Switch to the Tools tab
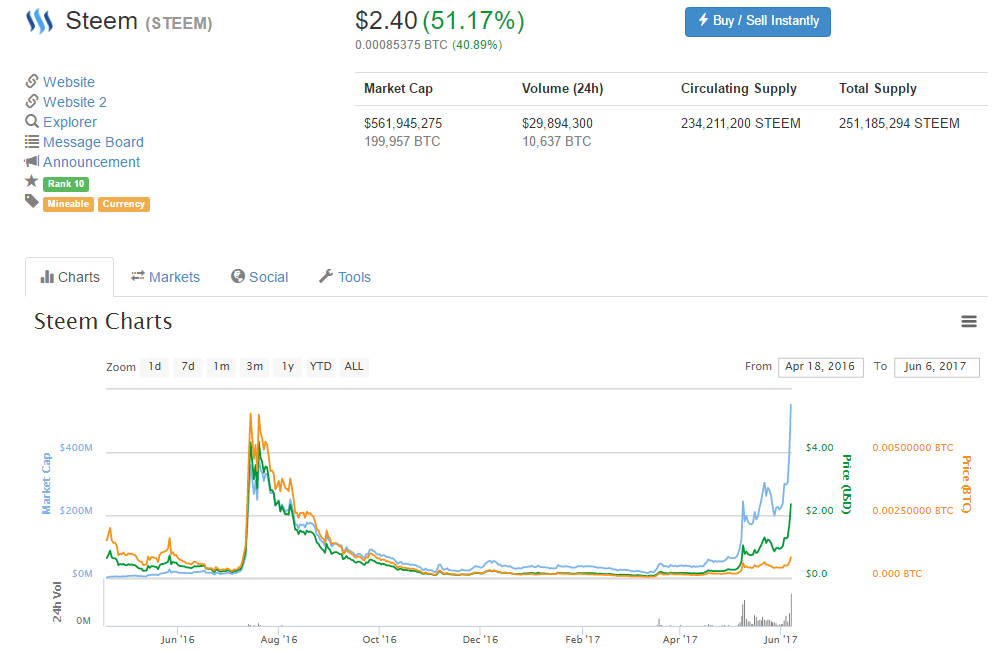 click(345, 277)
